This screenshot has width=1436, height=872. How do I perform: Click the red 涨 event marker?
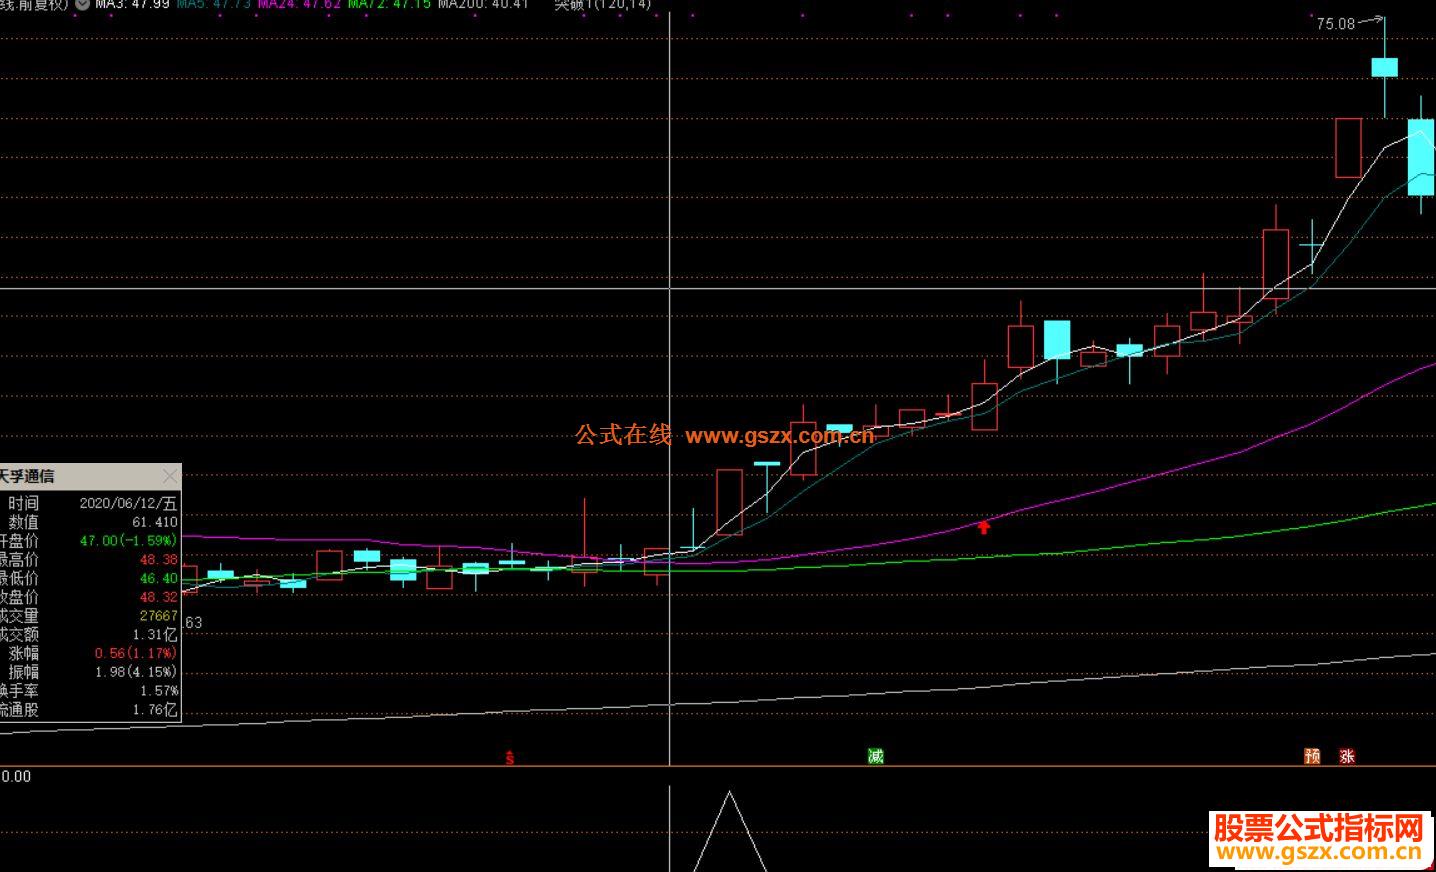pos(1347,756)
